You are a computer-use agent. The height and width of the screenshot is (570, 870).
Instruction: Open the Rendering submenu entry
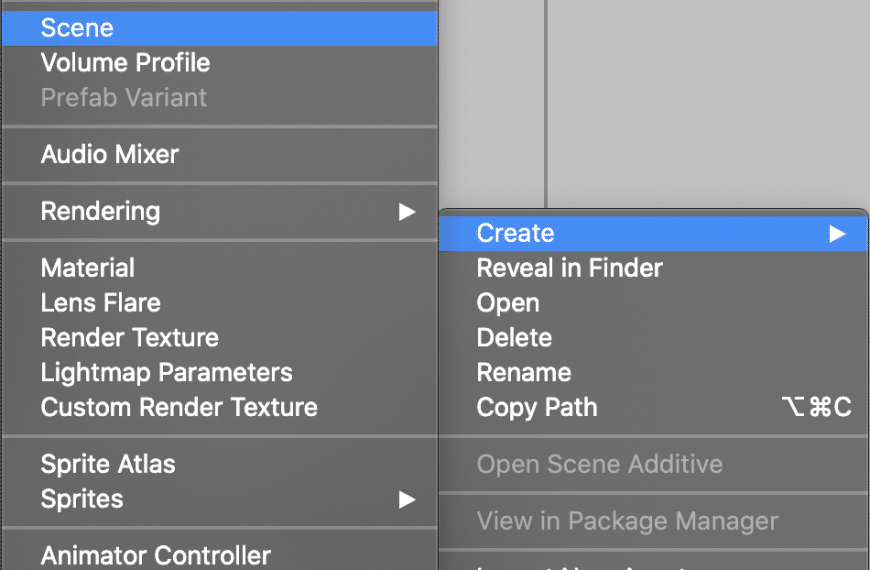(220, 211)
